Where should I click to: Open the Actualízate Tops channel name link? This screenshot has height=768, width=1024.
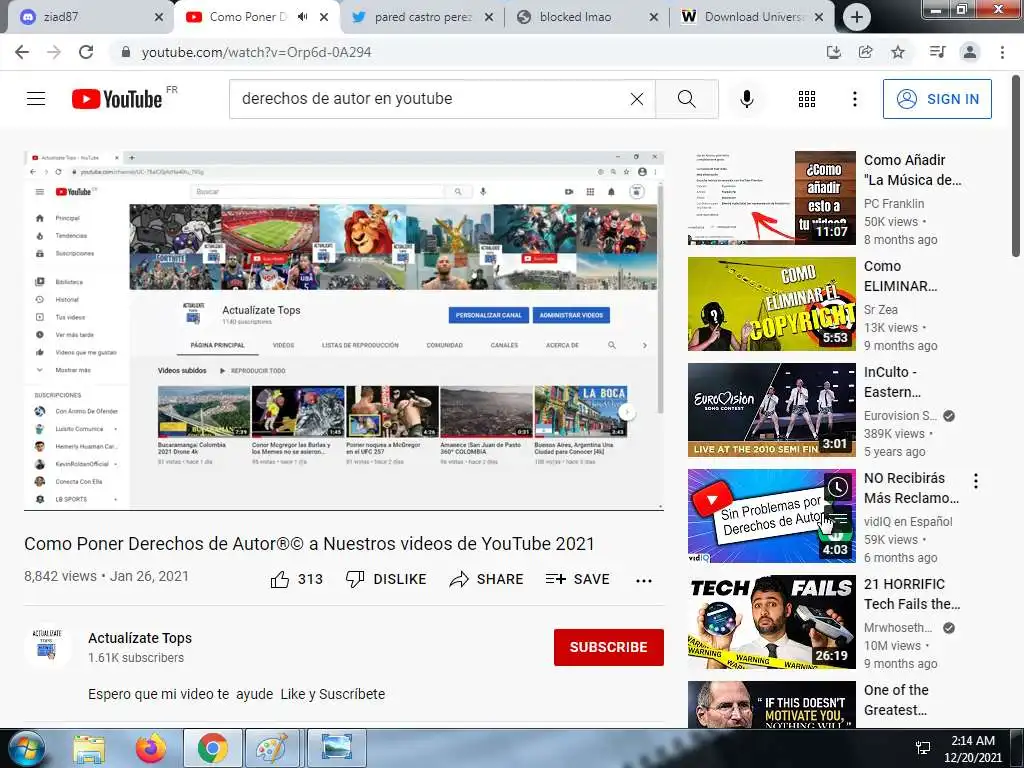140,638
